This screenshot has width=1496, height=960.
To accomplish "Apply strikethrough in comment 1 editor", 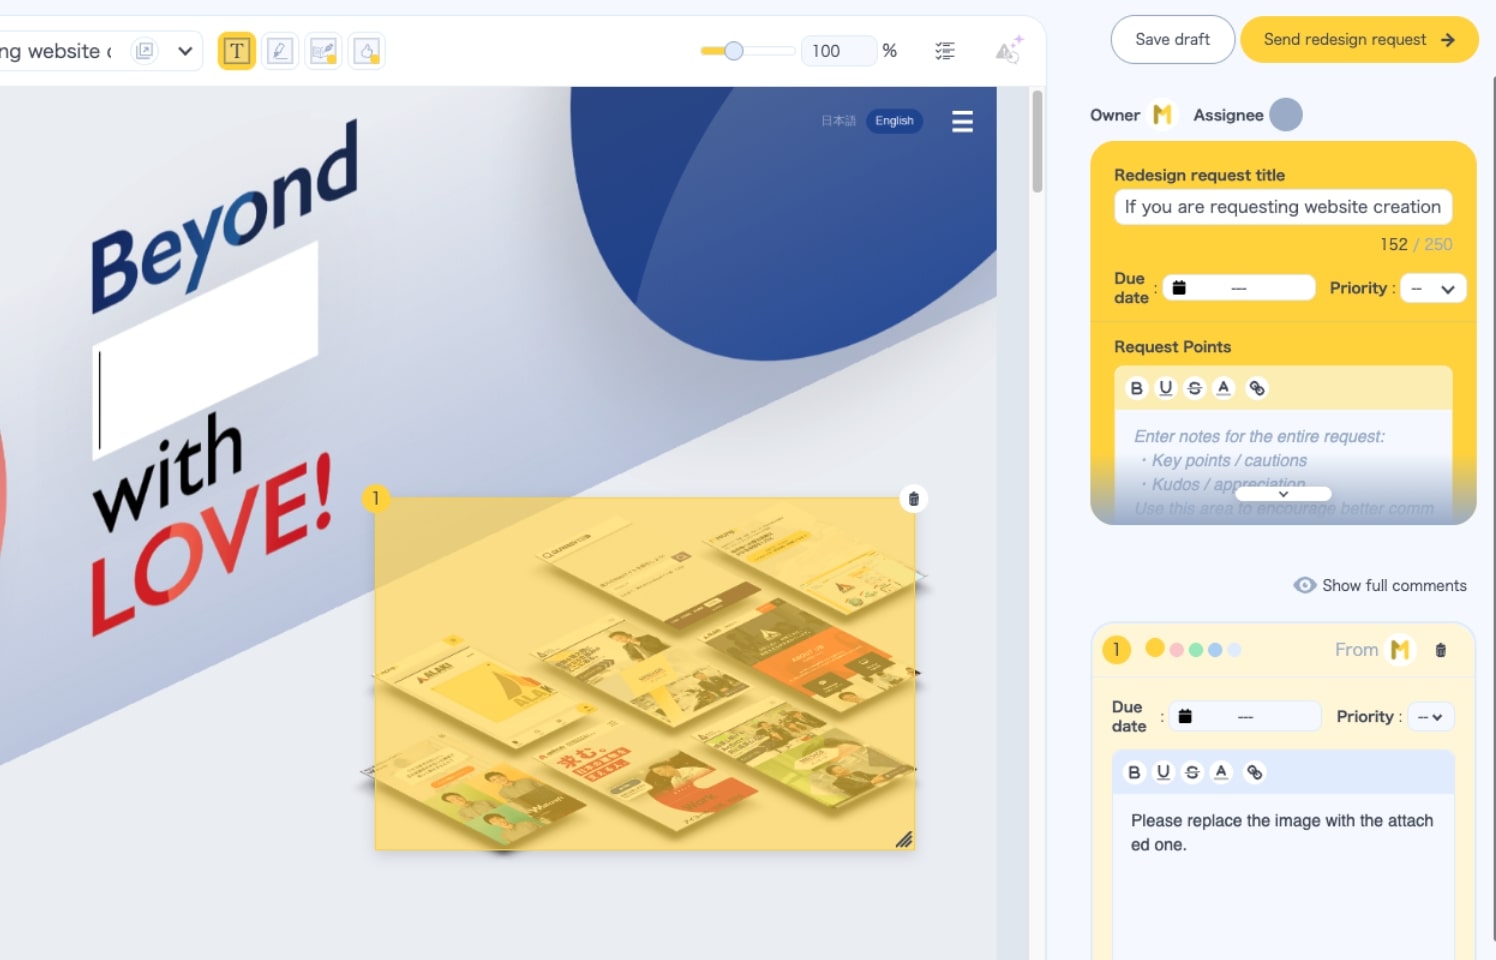I will click(x=1192, y=772).
